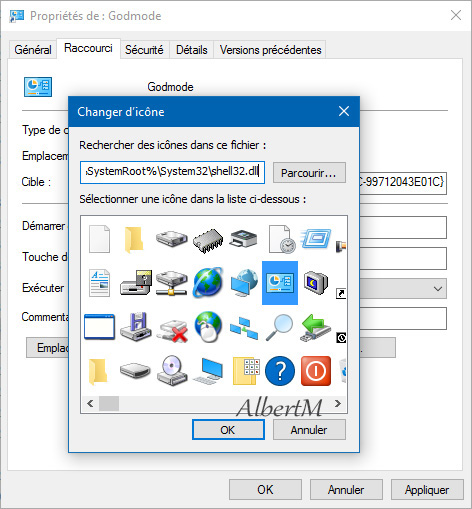Screen dimensions: 472x509
Task: Choose the CD drive disc icon
Action: tap(172, 371)
